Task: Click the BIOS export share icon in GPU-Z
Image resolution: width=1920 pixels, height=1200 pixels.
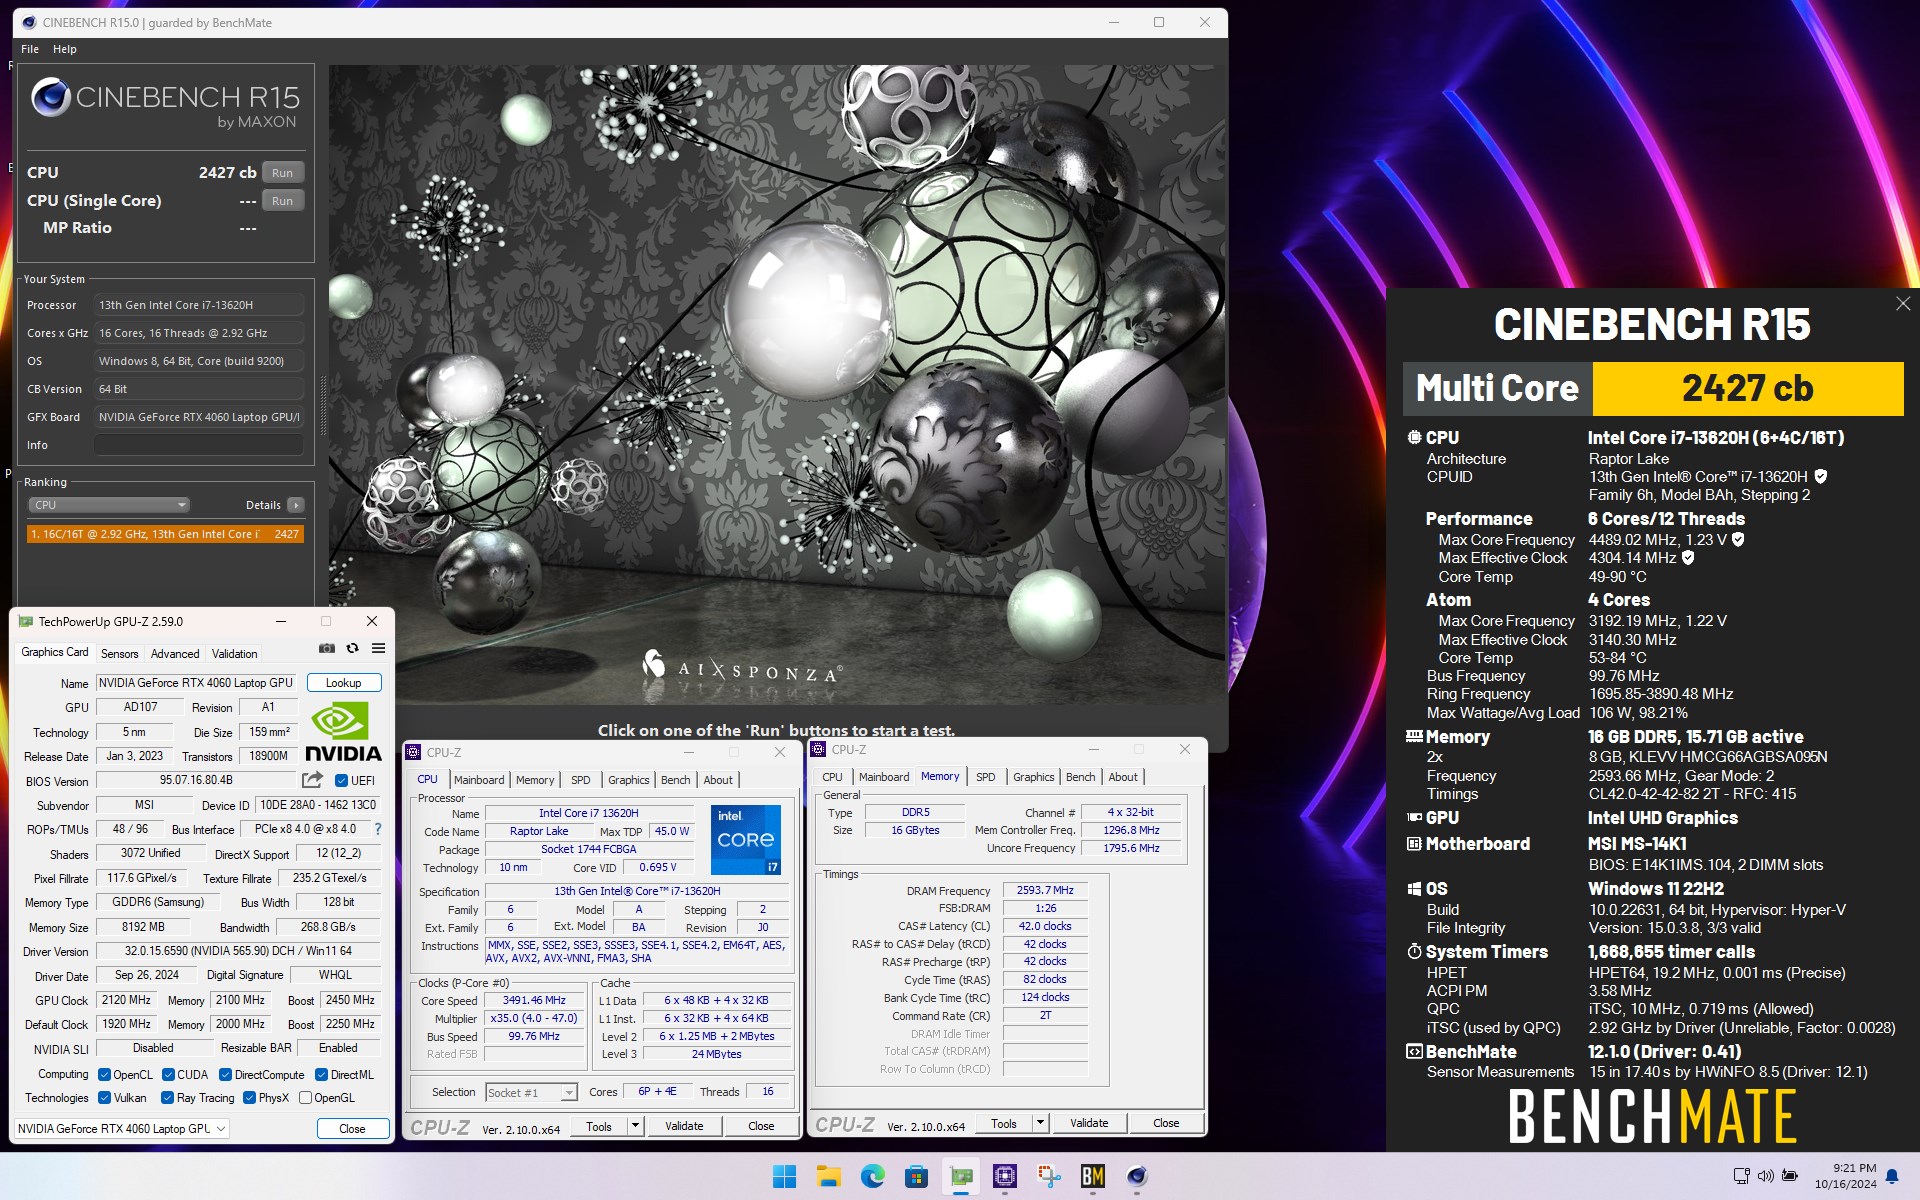Action: click(313, 780)
